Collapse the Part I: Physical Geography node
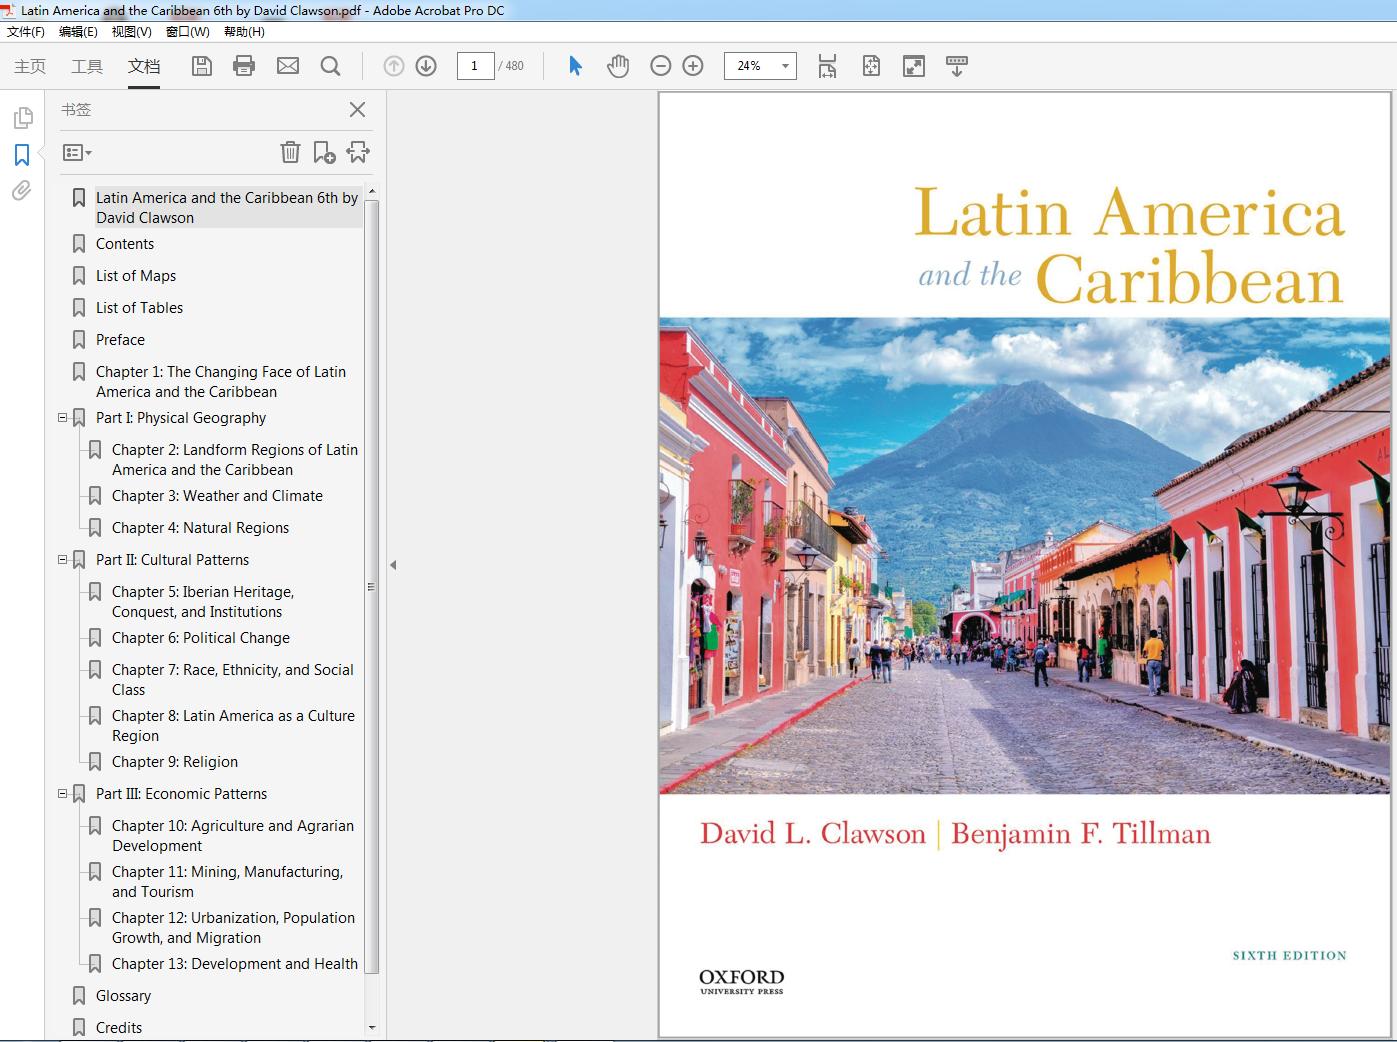Viewport: 1397px width, 1042px height. pos(63,418)
